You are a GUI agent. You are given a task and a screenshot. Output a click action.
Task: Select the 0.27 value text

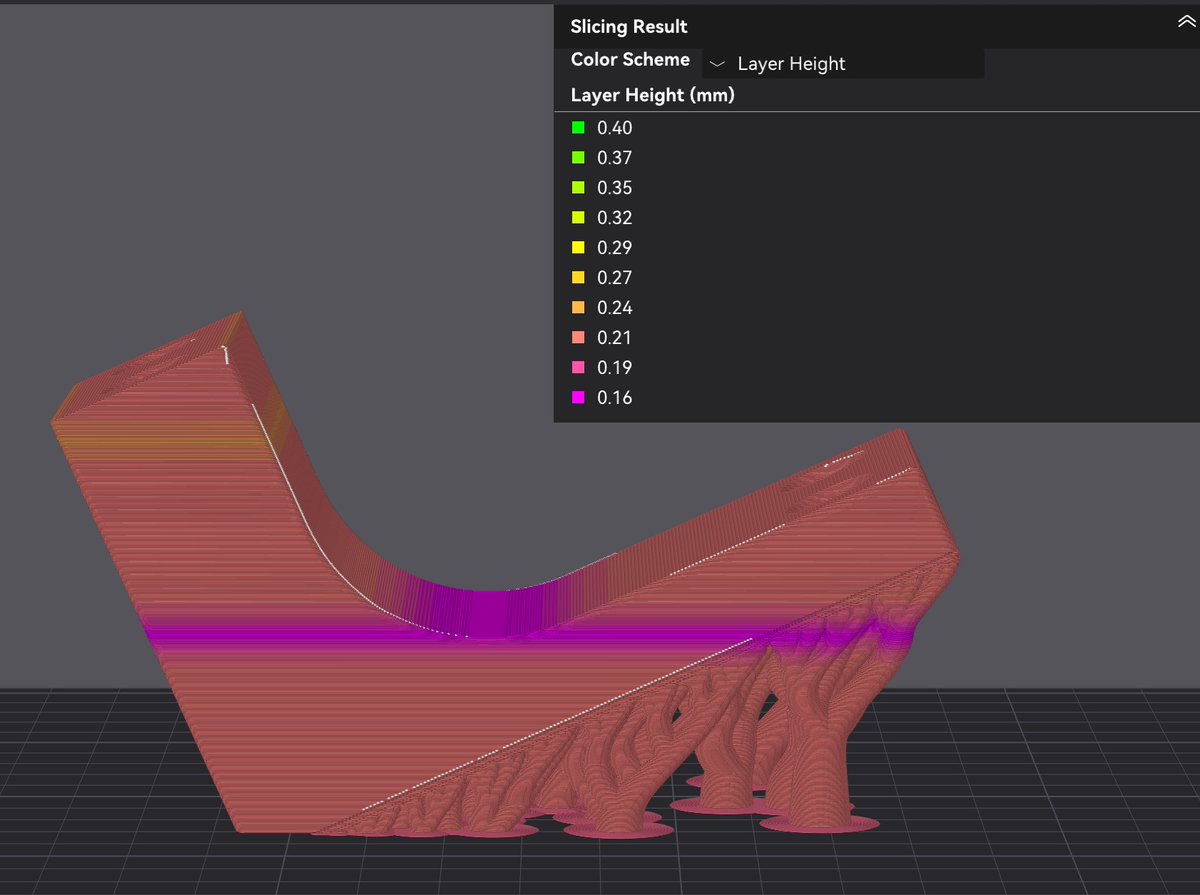(x=614, y=278)
